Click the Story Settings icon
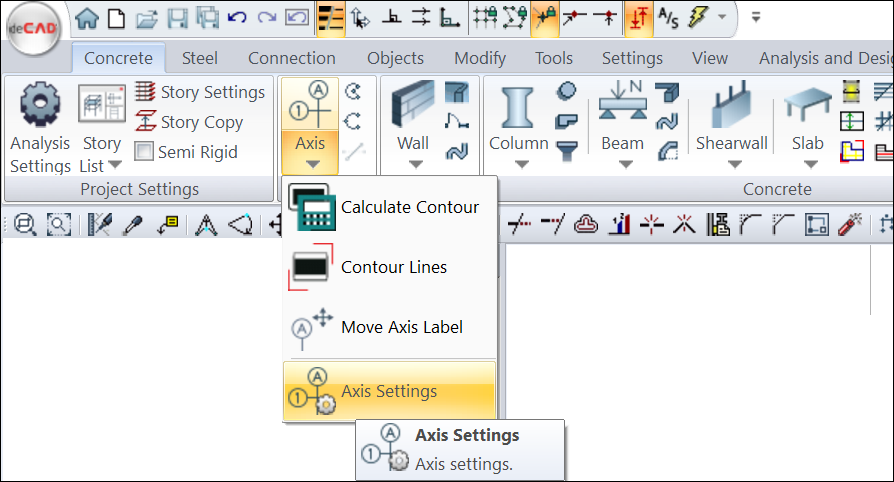The width and height of the screenshot is (894, 482). pos(145,92)
